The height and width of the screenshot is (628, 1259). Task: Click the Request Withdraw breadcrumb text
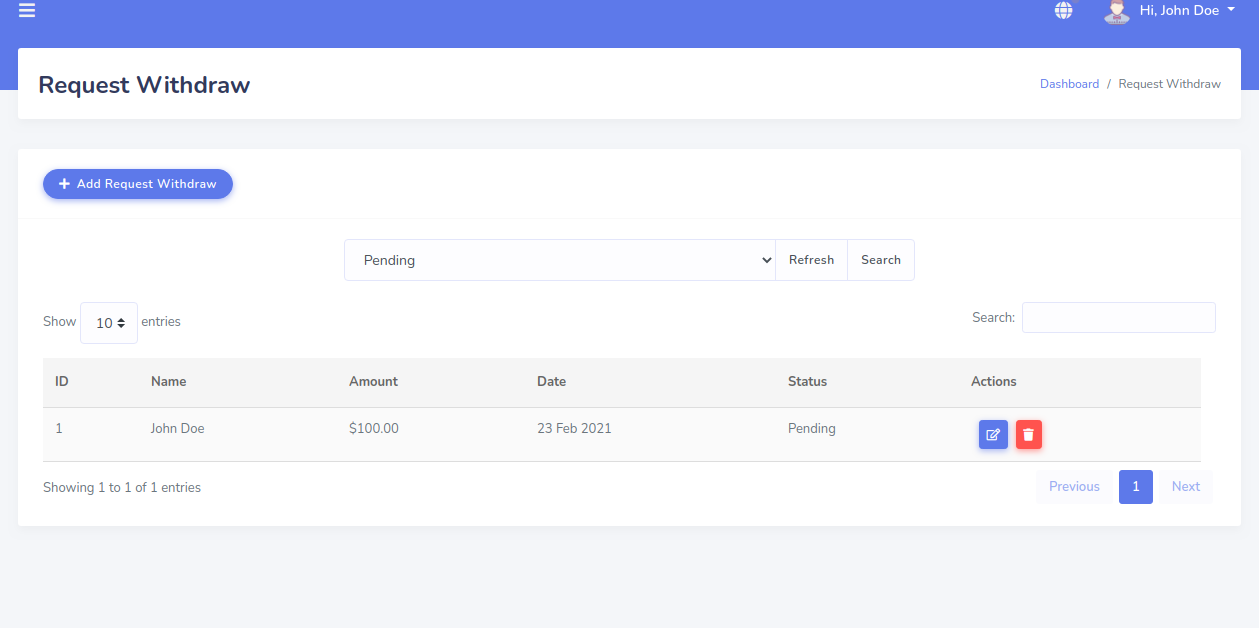[x=1169, y=84]
